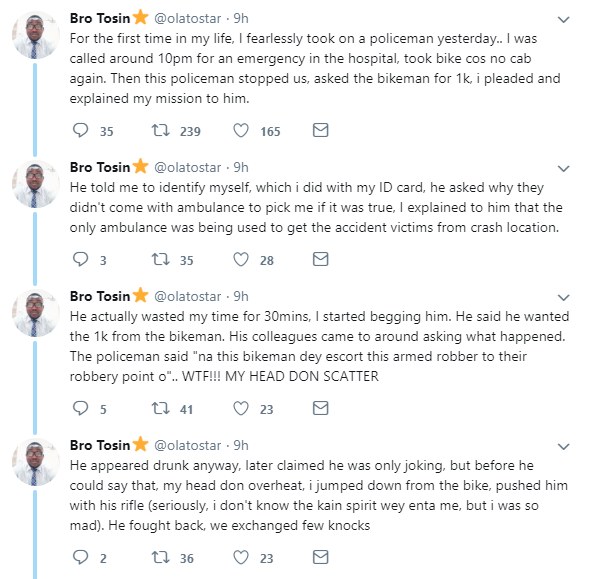Viewport: 600px width, 579px height.
Task: Open @olatostar handle on the last tweet
Action: coord(191,444)
